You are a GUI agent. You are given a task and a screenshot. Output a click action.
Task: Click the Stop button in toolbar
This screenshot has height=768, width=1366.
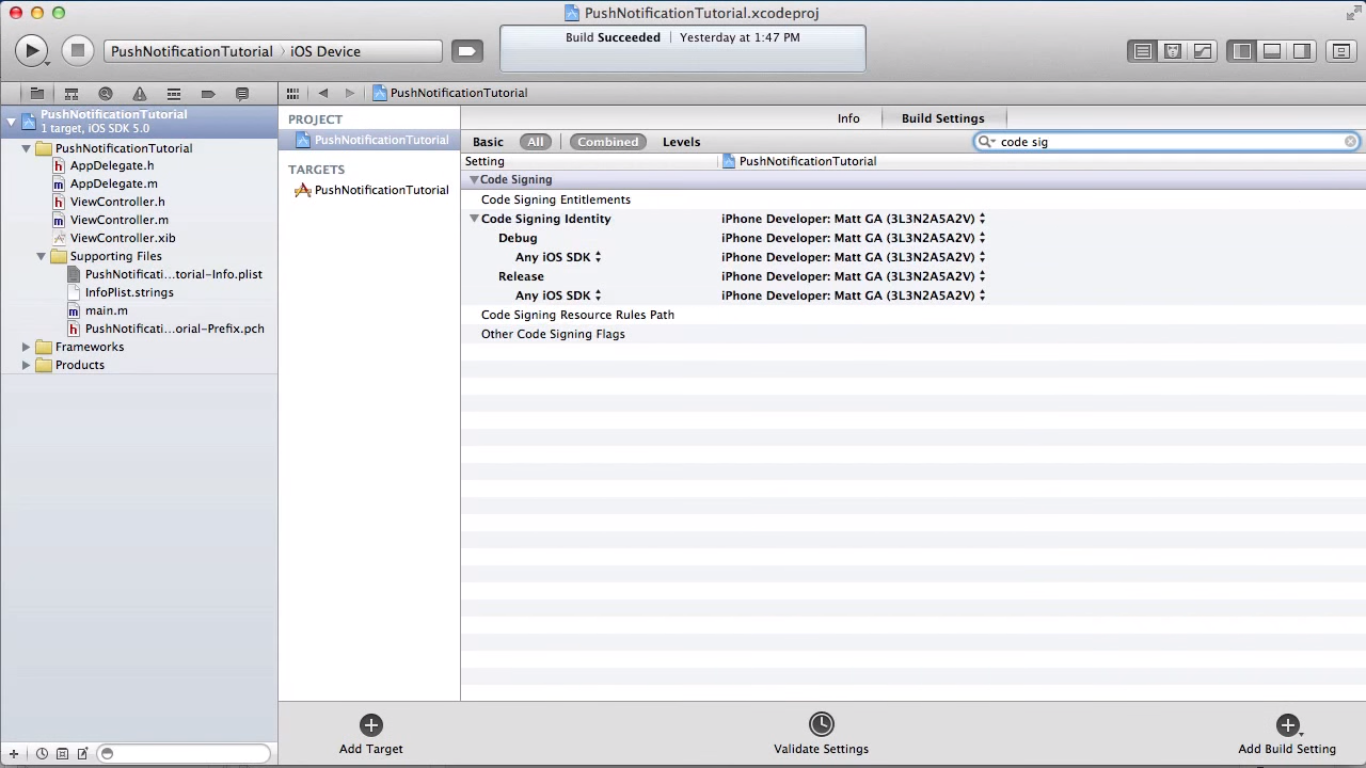(x=77, y=50)
